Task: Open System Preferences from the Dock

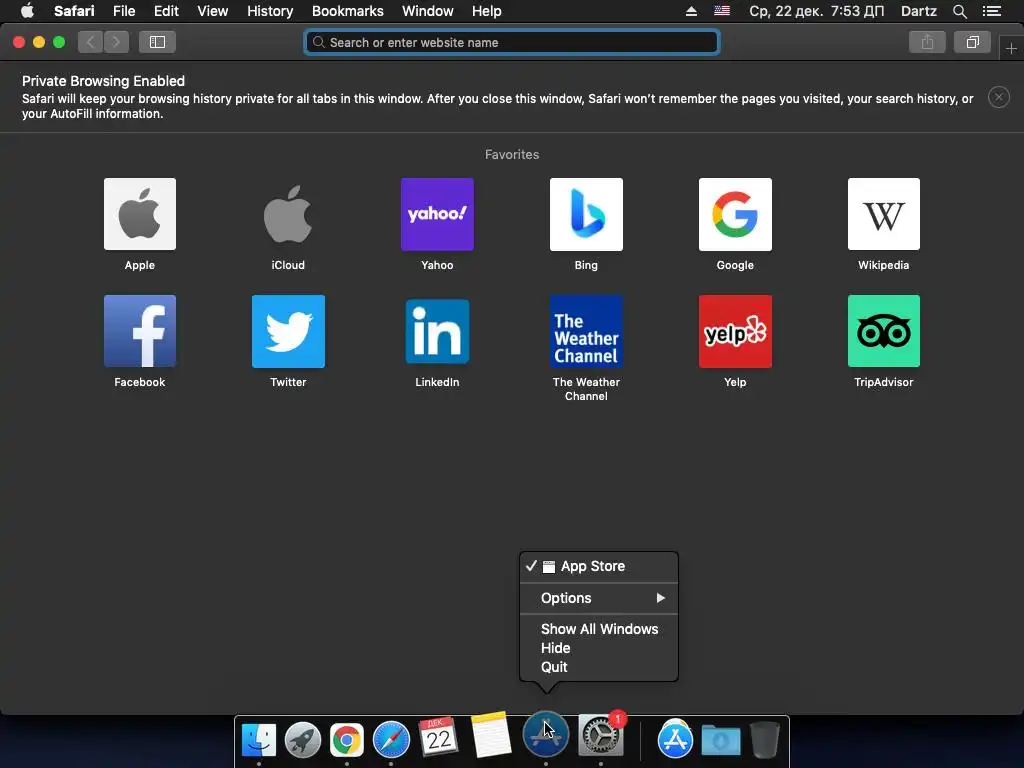Action: (x=601, y=735)
